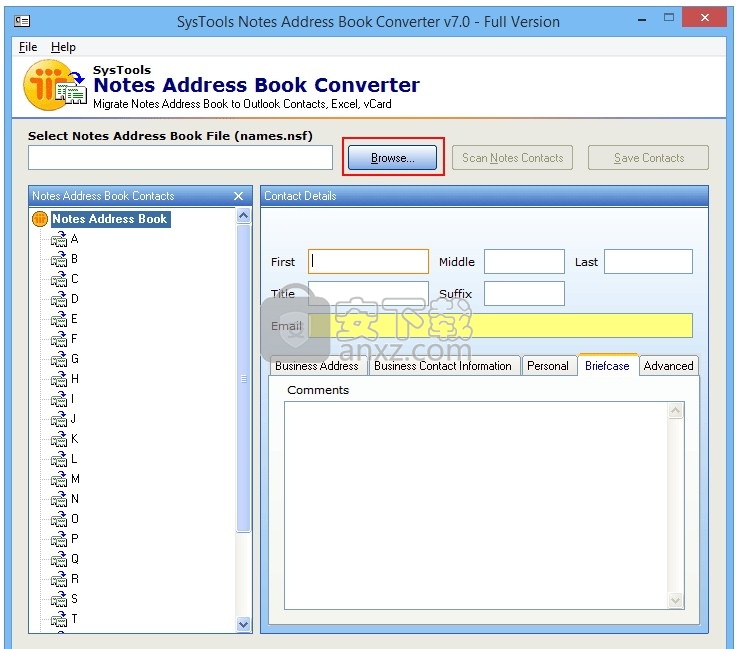
Task: Switch to the Business Contact Information tab
Action: (x=443, y=366)
